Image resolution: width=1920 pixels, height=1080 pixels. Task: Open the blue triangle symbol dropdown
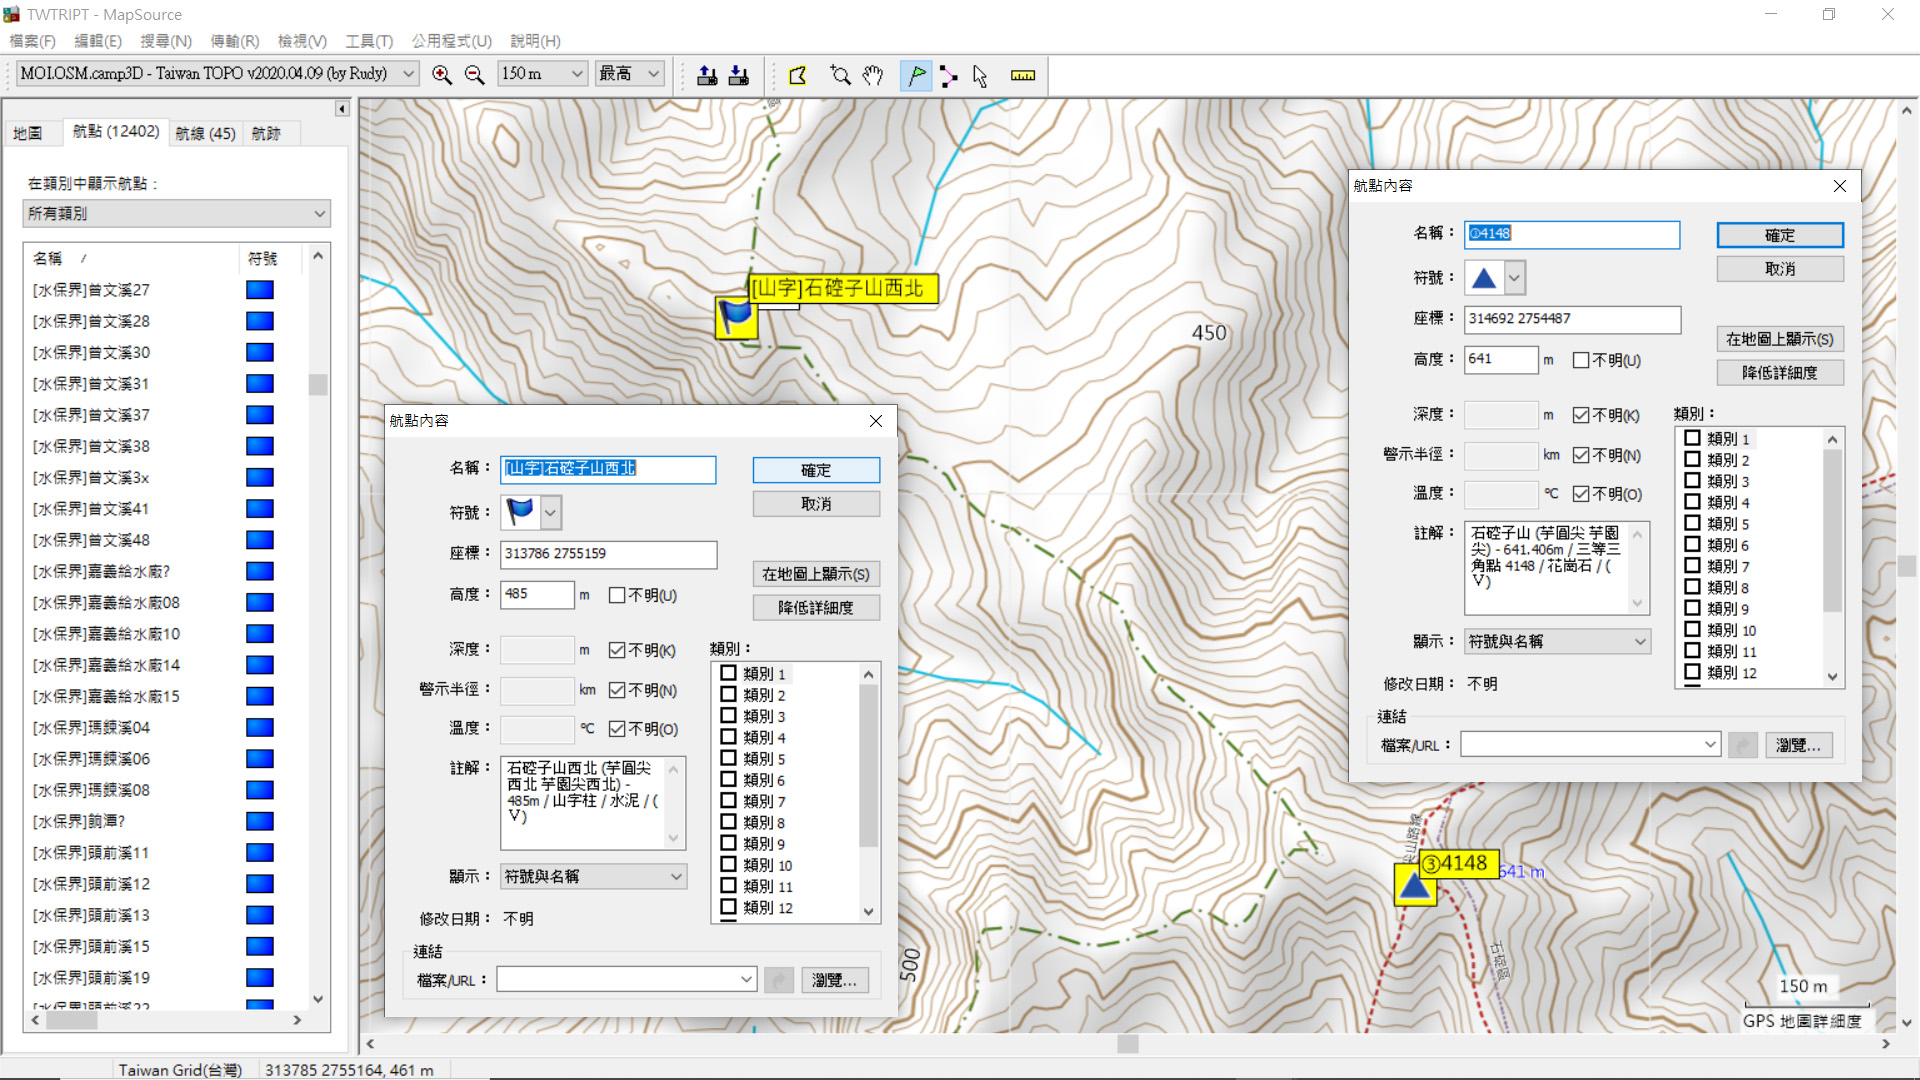coord(1515,278)
